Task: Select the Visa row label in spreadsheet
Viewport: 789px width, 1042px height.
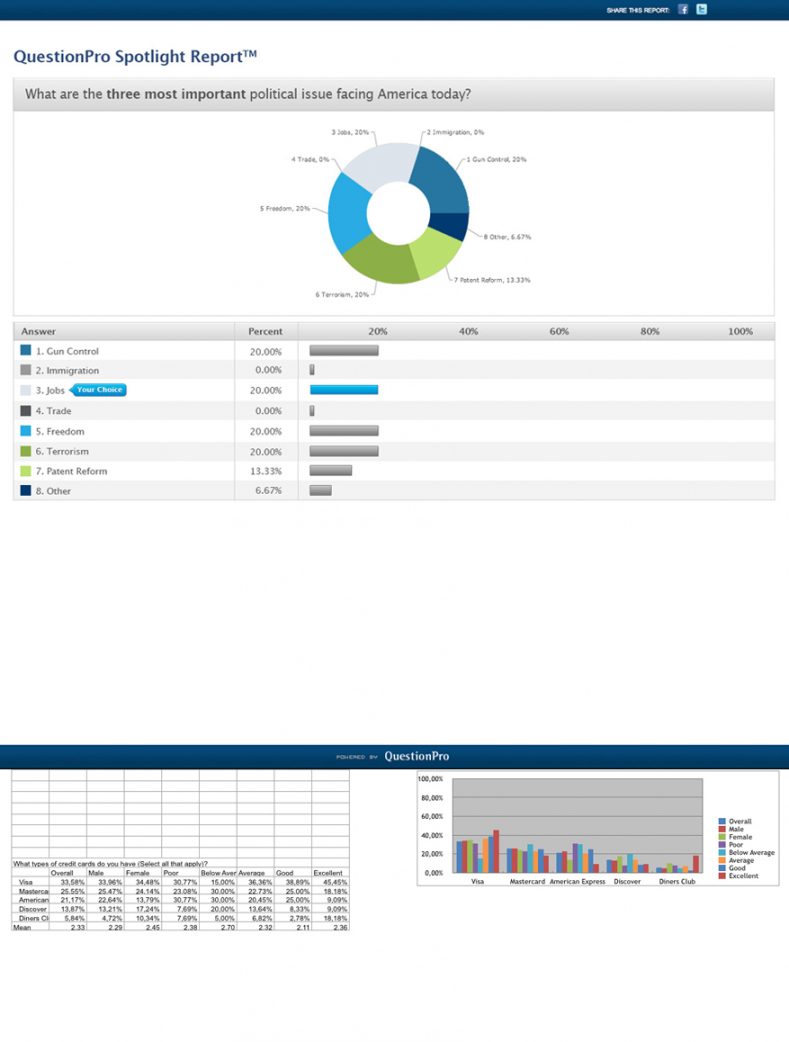Action: tap(26, 883)
